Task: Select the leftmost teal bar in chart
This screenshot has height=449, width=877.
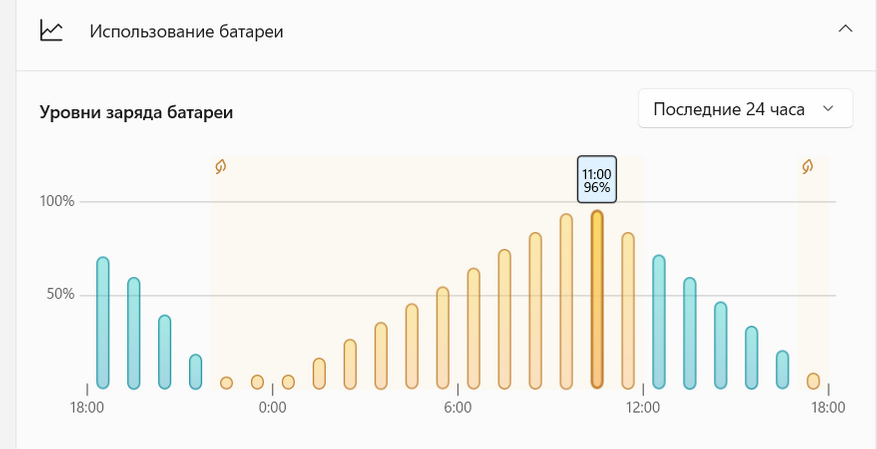Action: pos(103,322)
